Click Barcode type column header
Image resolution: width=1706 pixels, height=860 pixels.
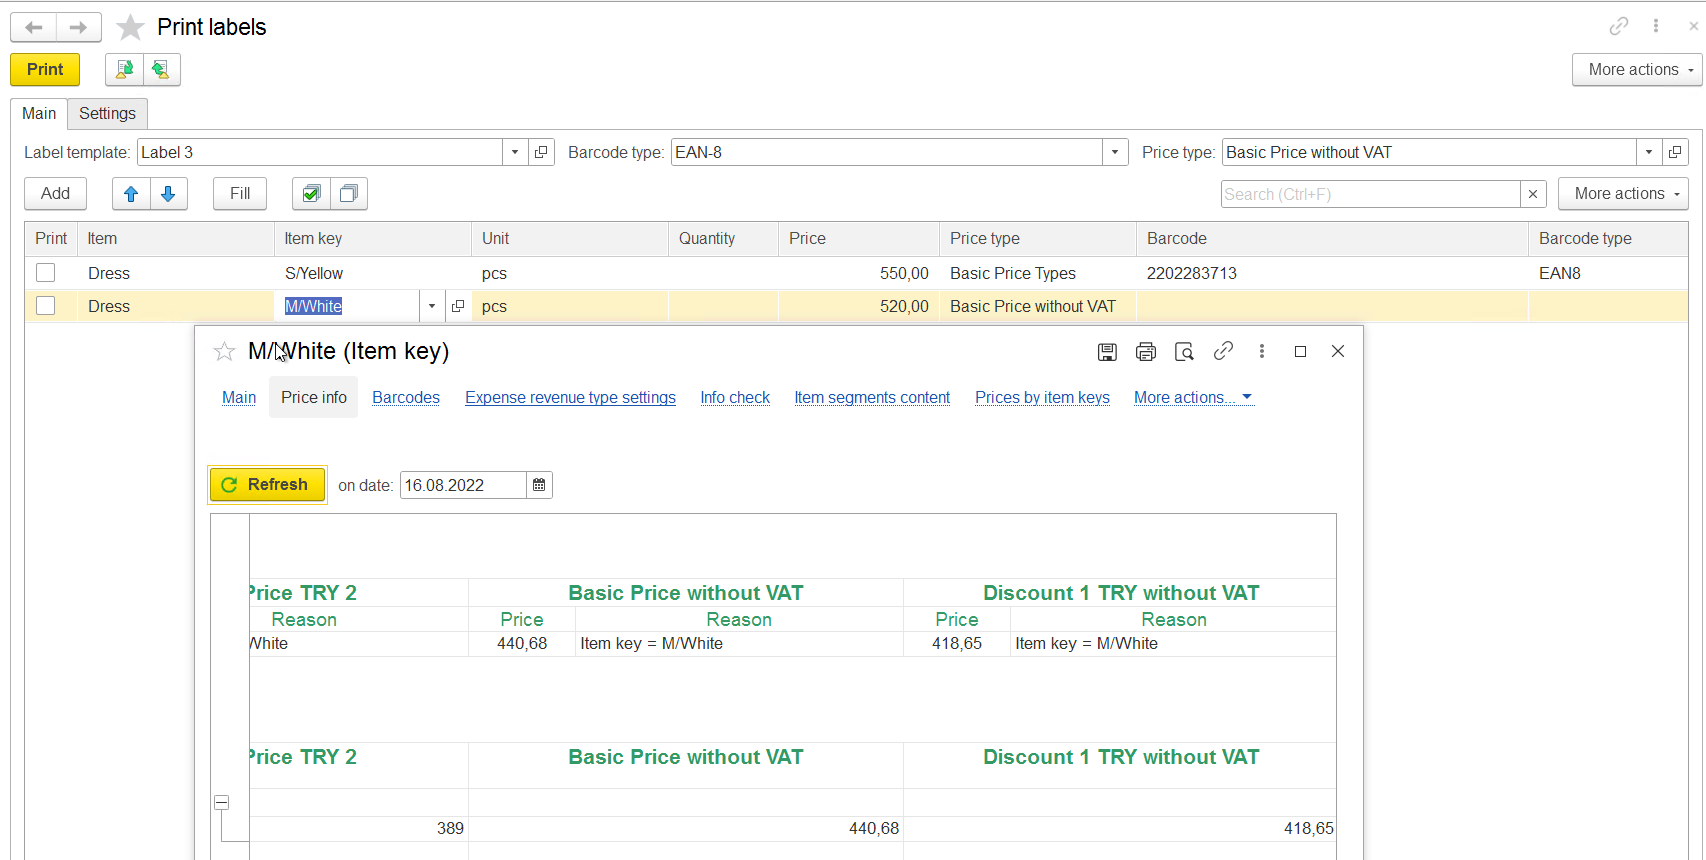pos(1608,238)
